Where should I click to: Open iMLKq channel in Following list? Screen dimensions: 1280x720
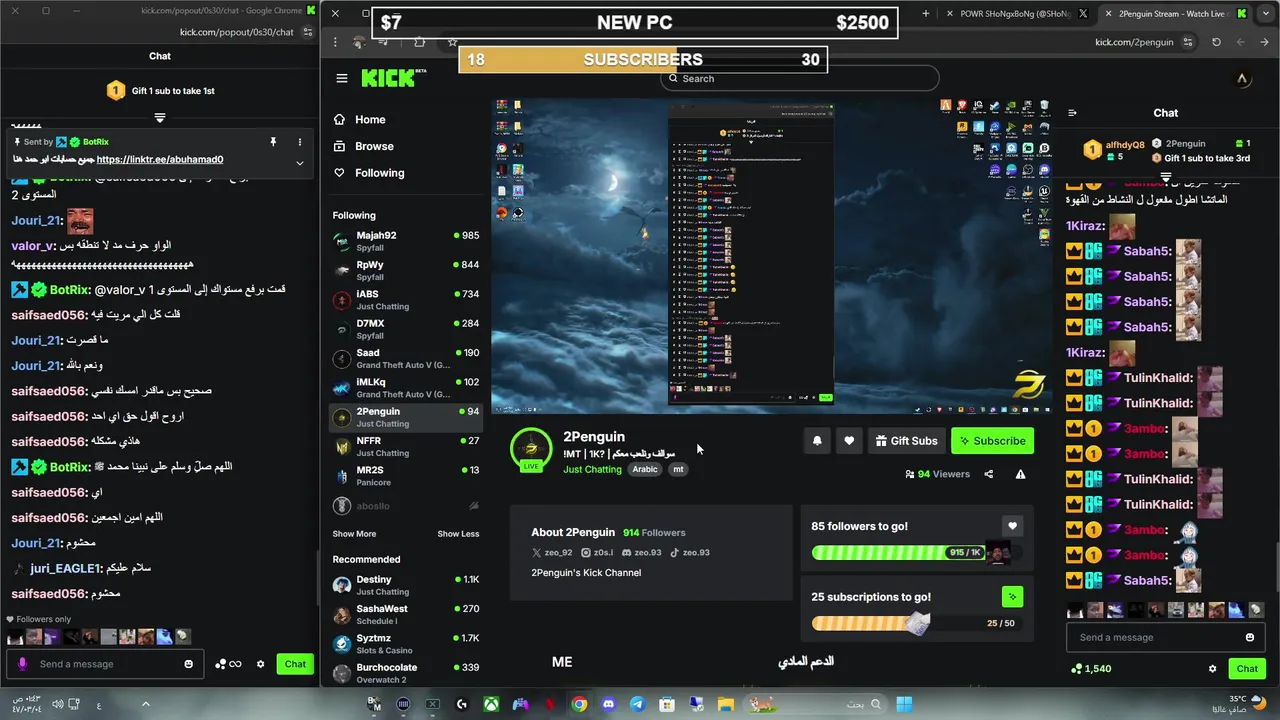click(405, 388)
